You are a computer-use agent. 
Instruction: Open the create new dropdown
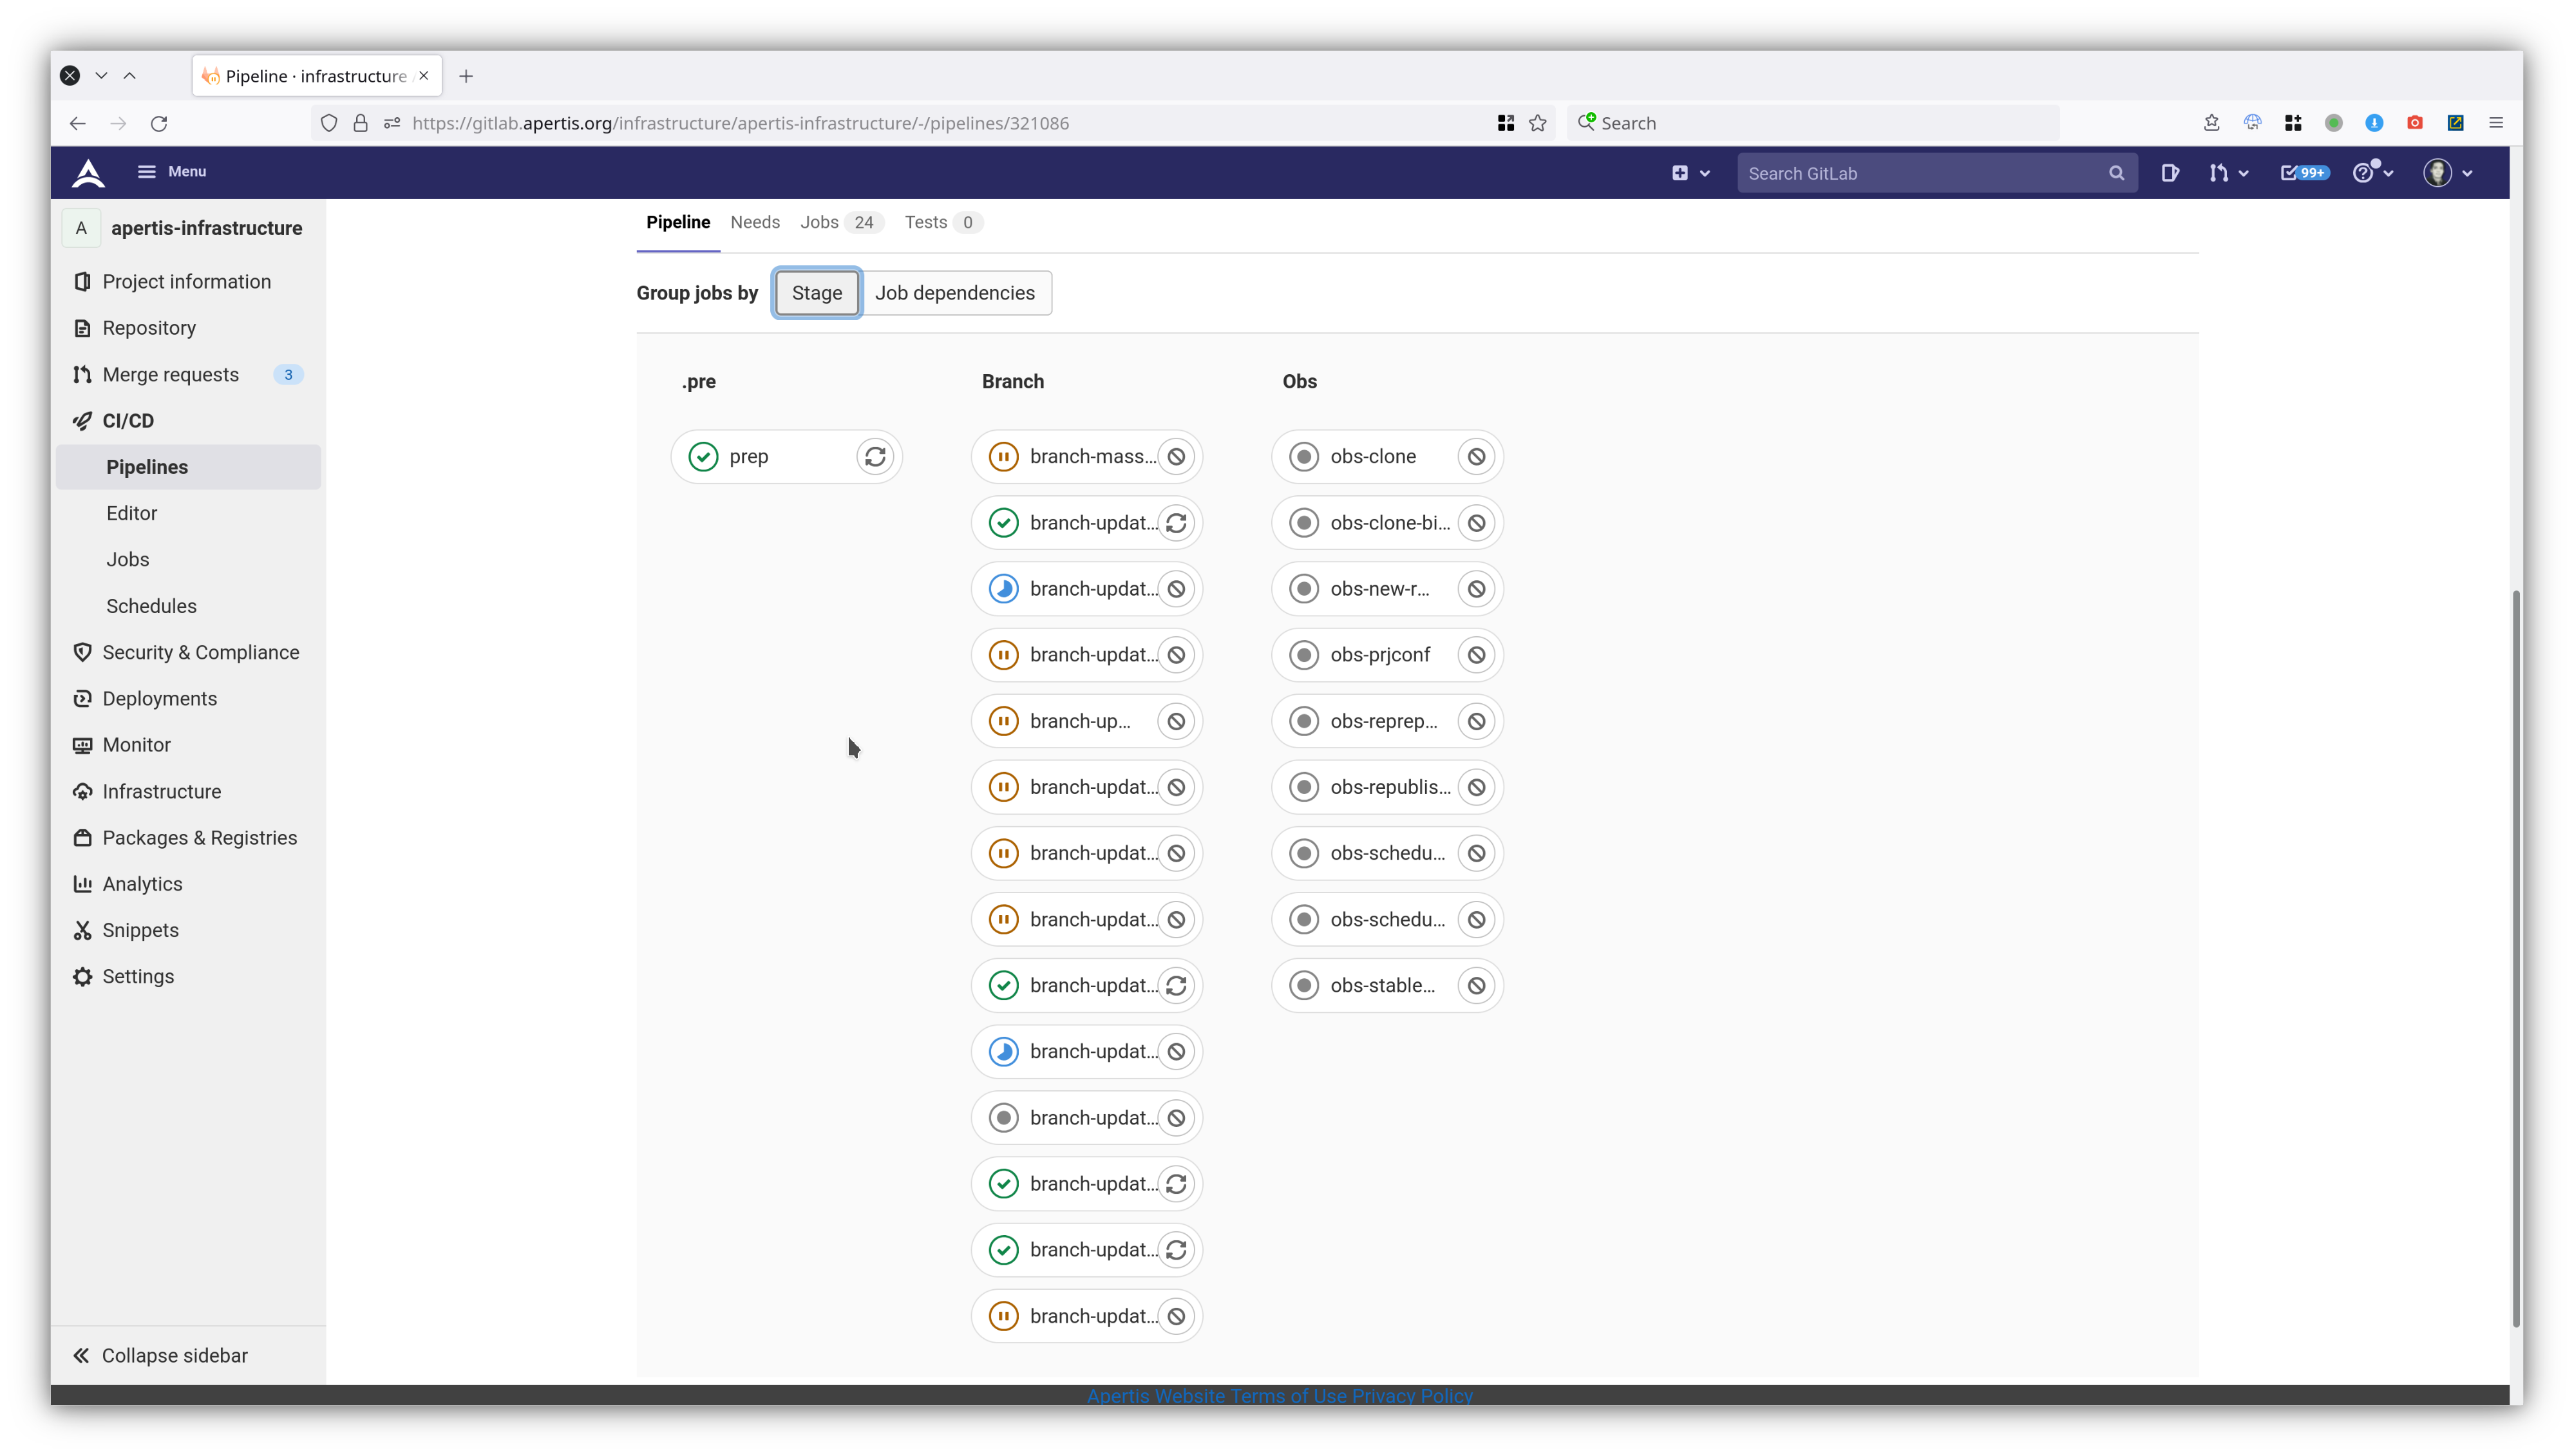(1690, 173)
